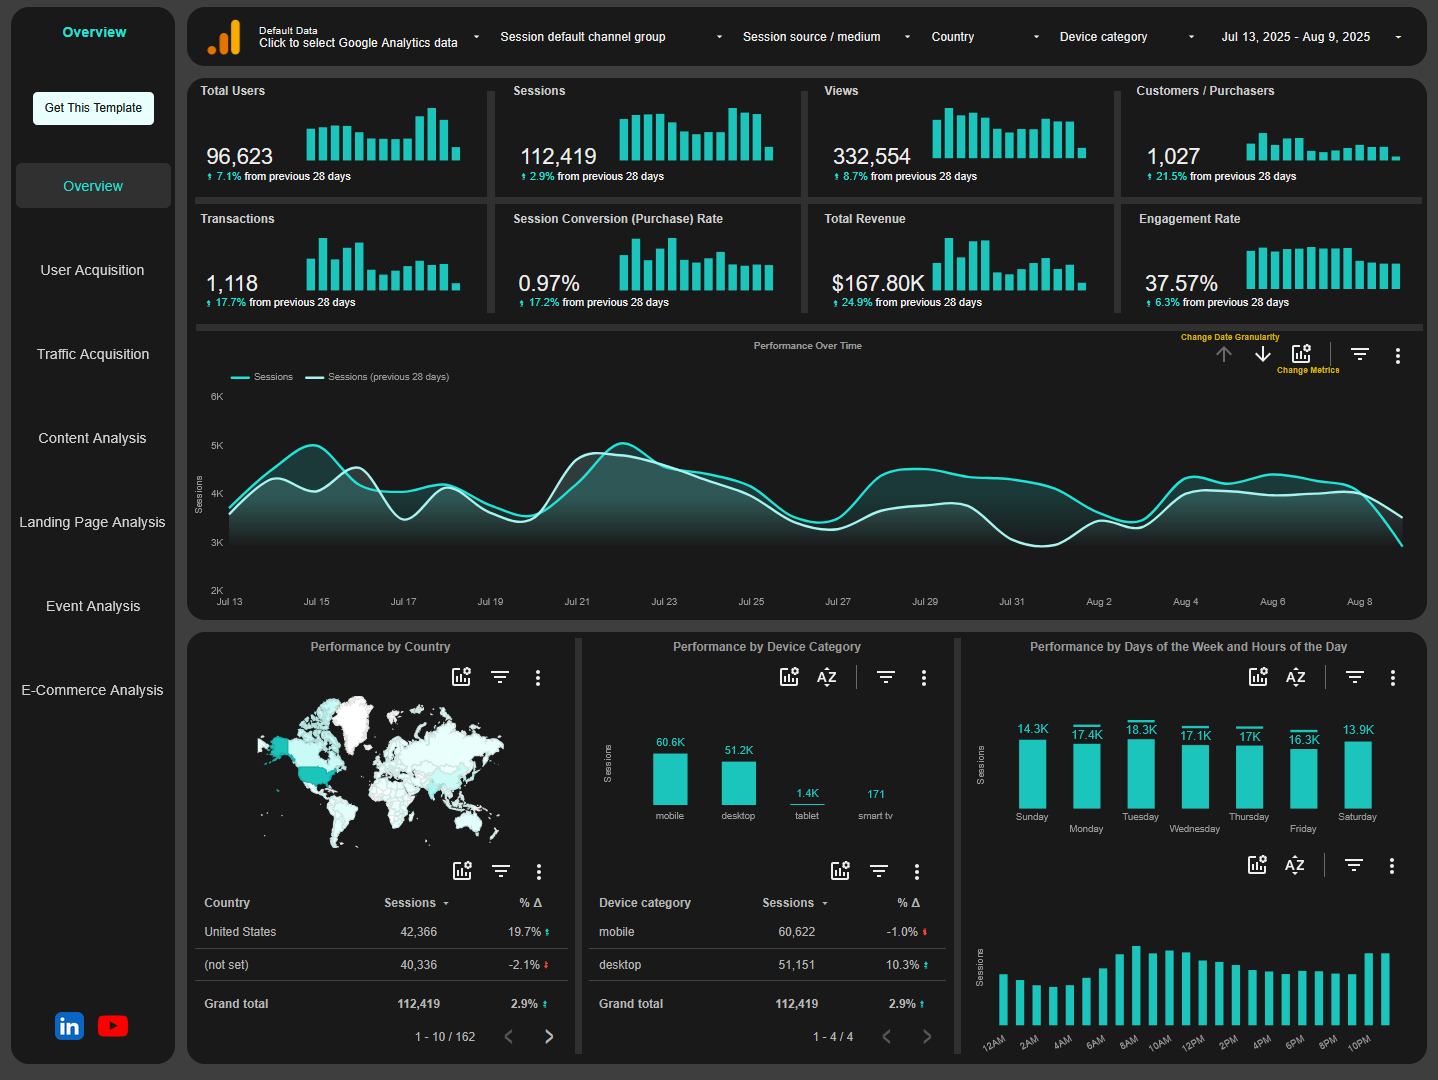This screenshot has height=1080, width=1438.
Task: Open metrics icon on days of week chart
Action: [x=1258, y=677]
